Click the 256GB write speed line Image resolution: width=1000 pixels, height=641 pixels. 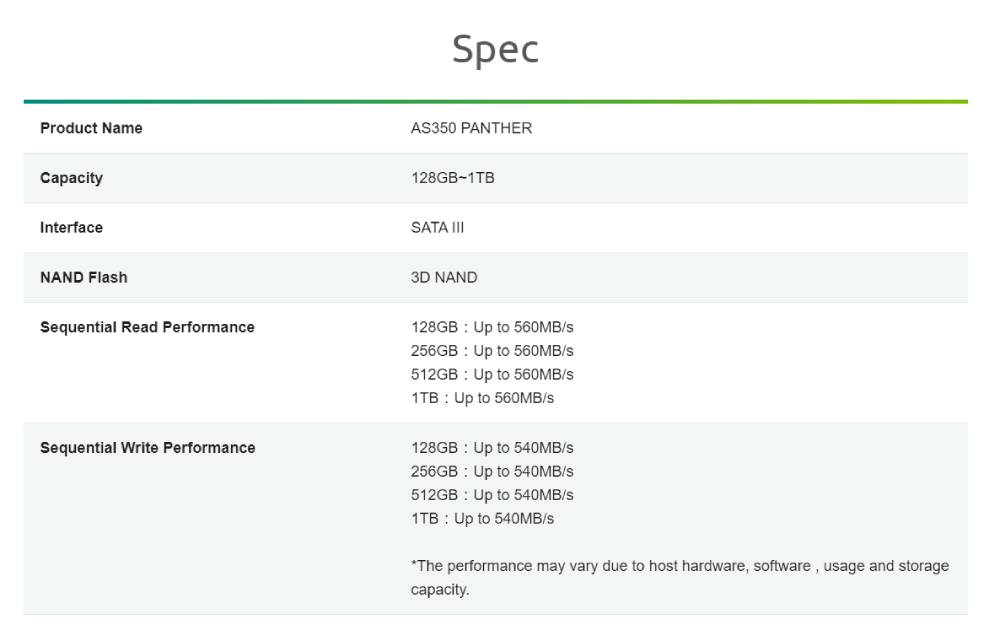(492, 471)
